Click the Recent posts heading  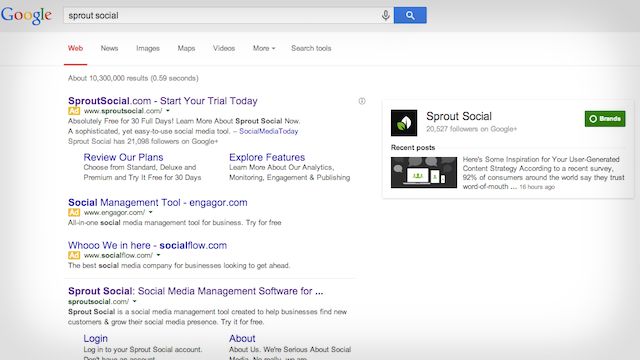tap(413, 147)
